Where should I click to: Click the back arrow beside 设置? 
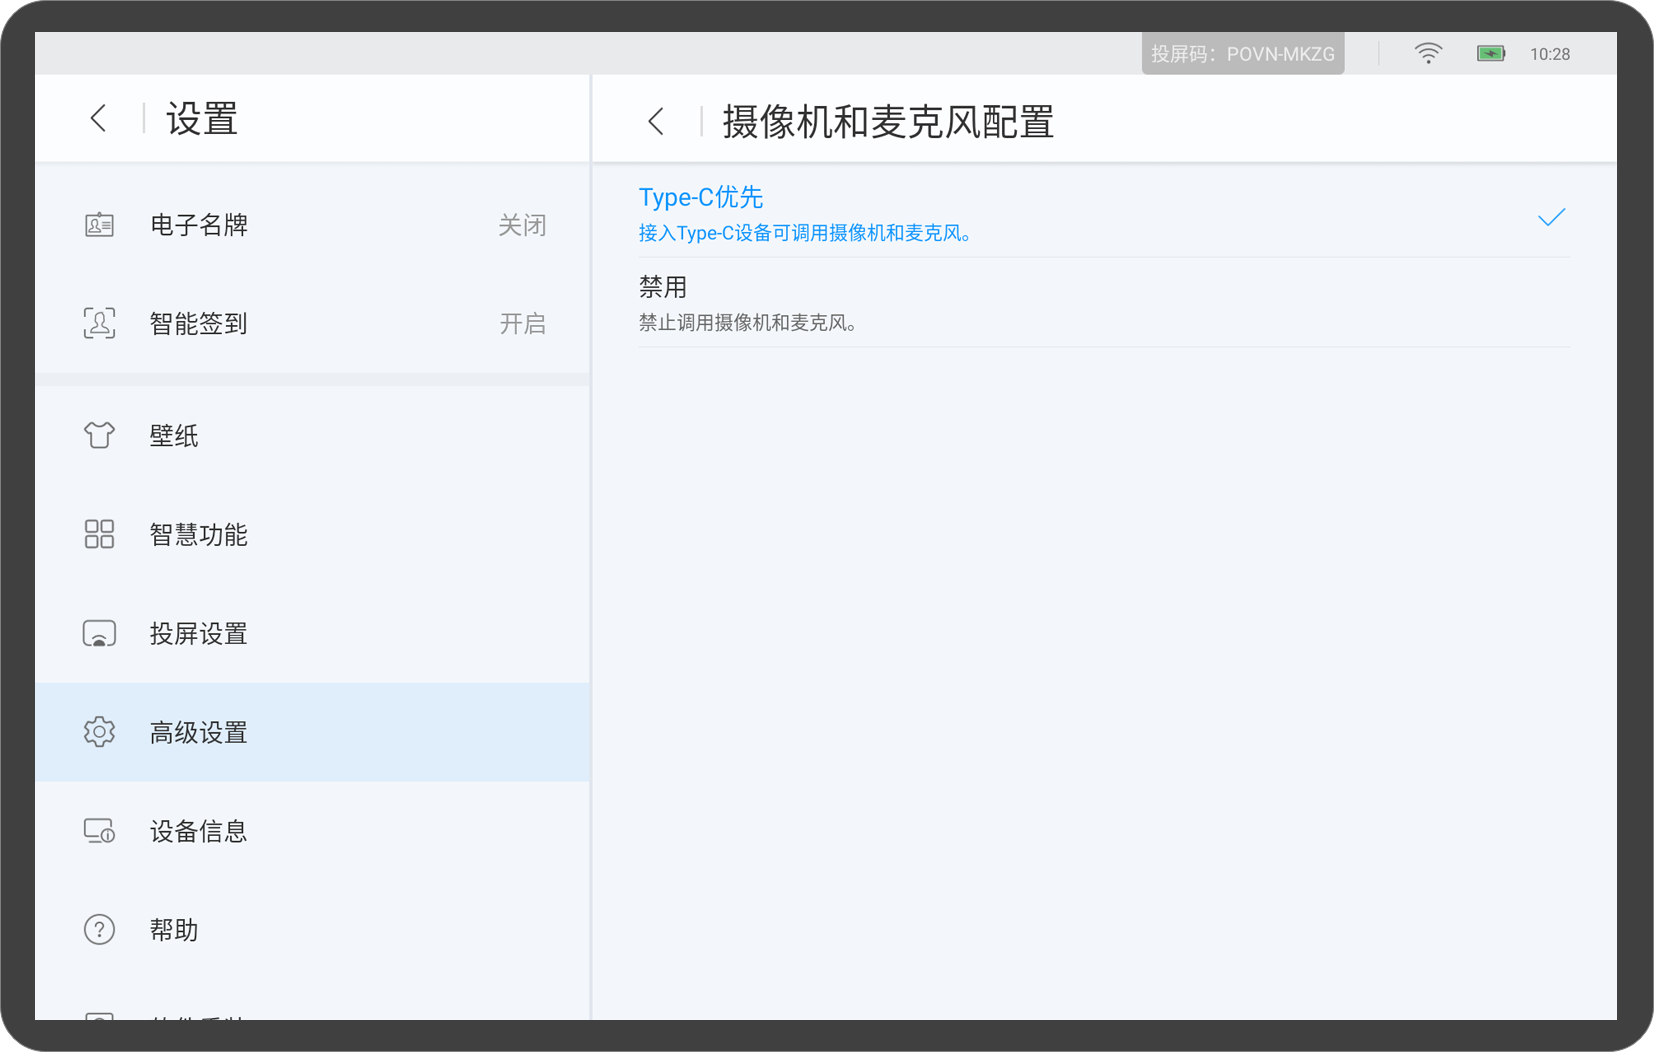[x=98, y=118]
